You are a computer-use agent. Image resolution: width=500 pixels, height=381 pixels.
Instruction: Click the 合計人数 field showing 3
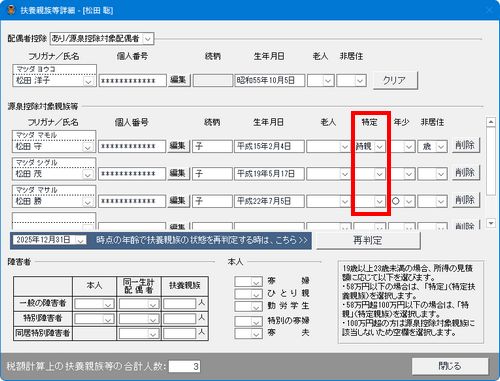click(185, 366)
